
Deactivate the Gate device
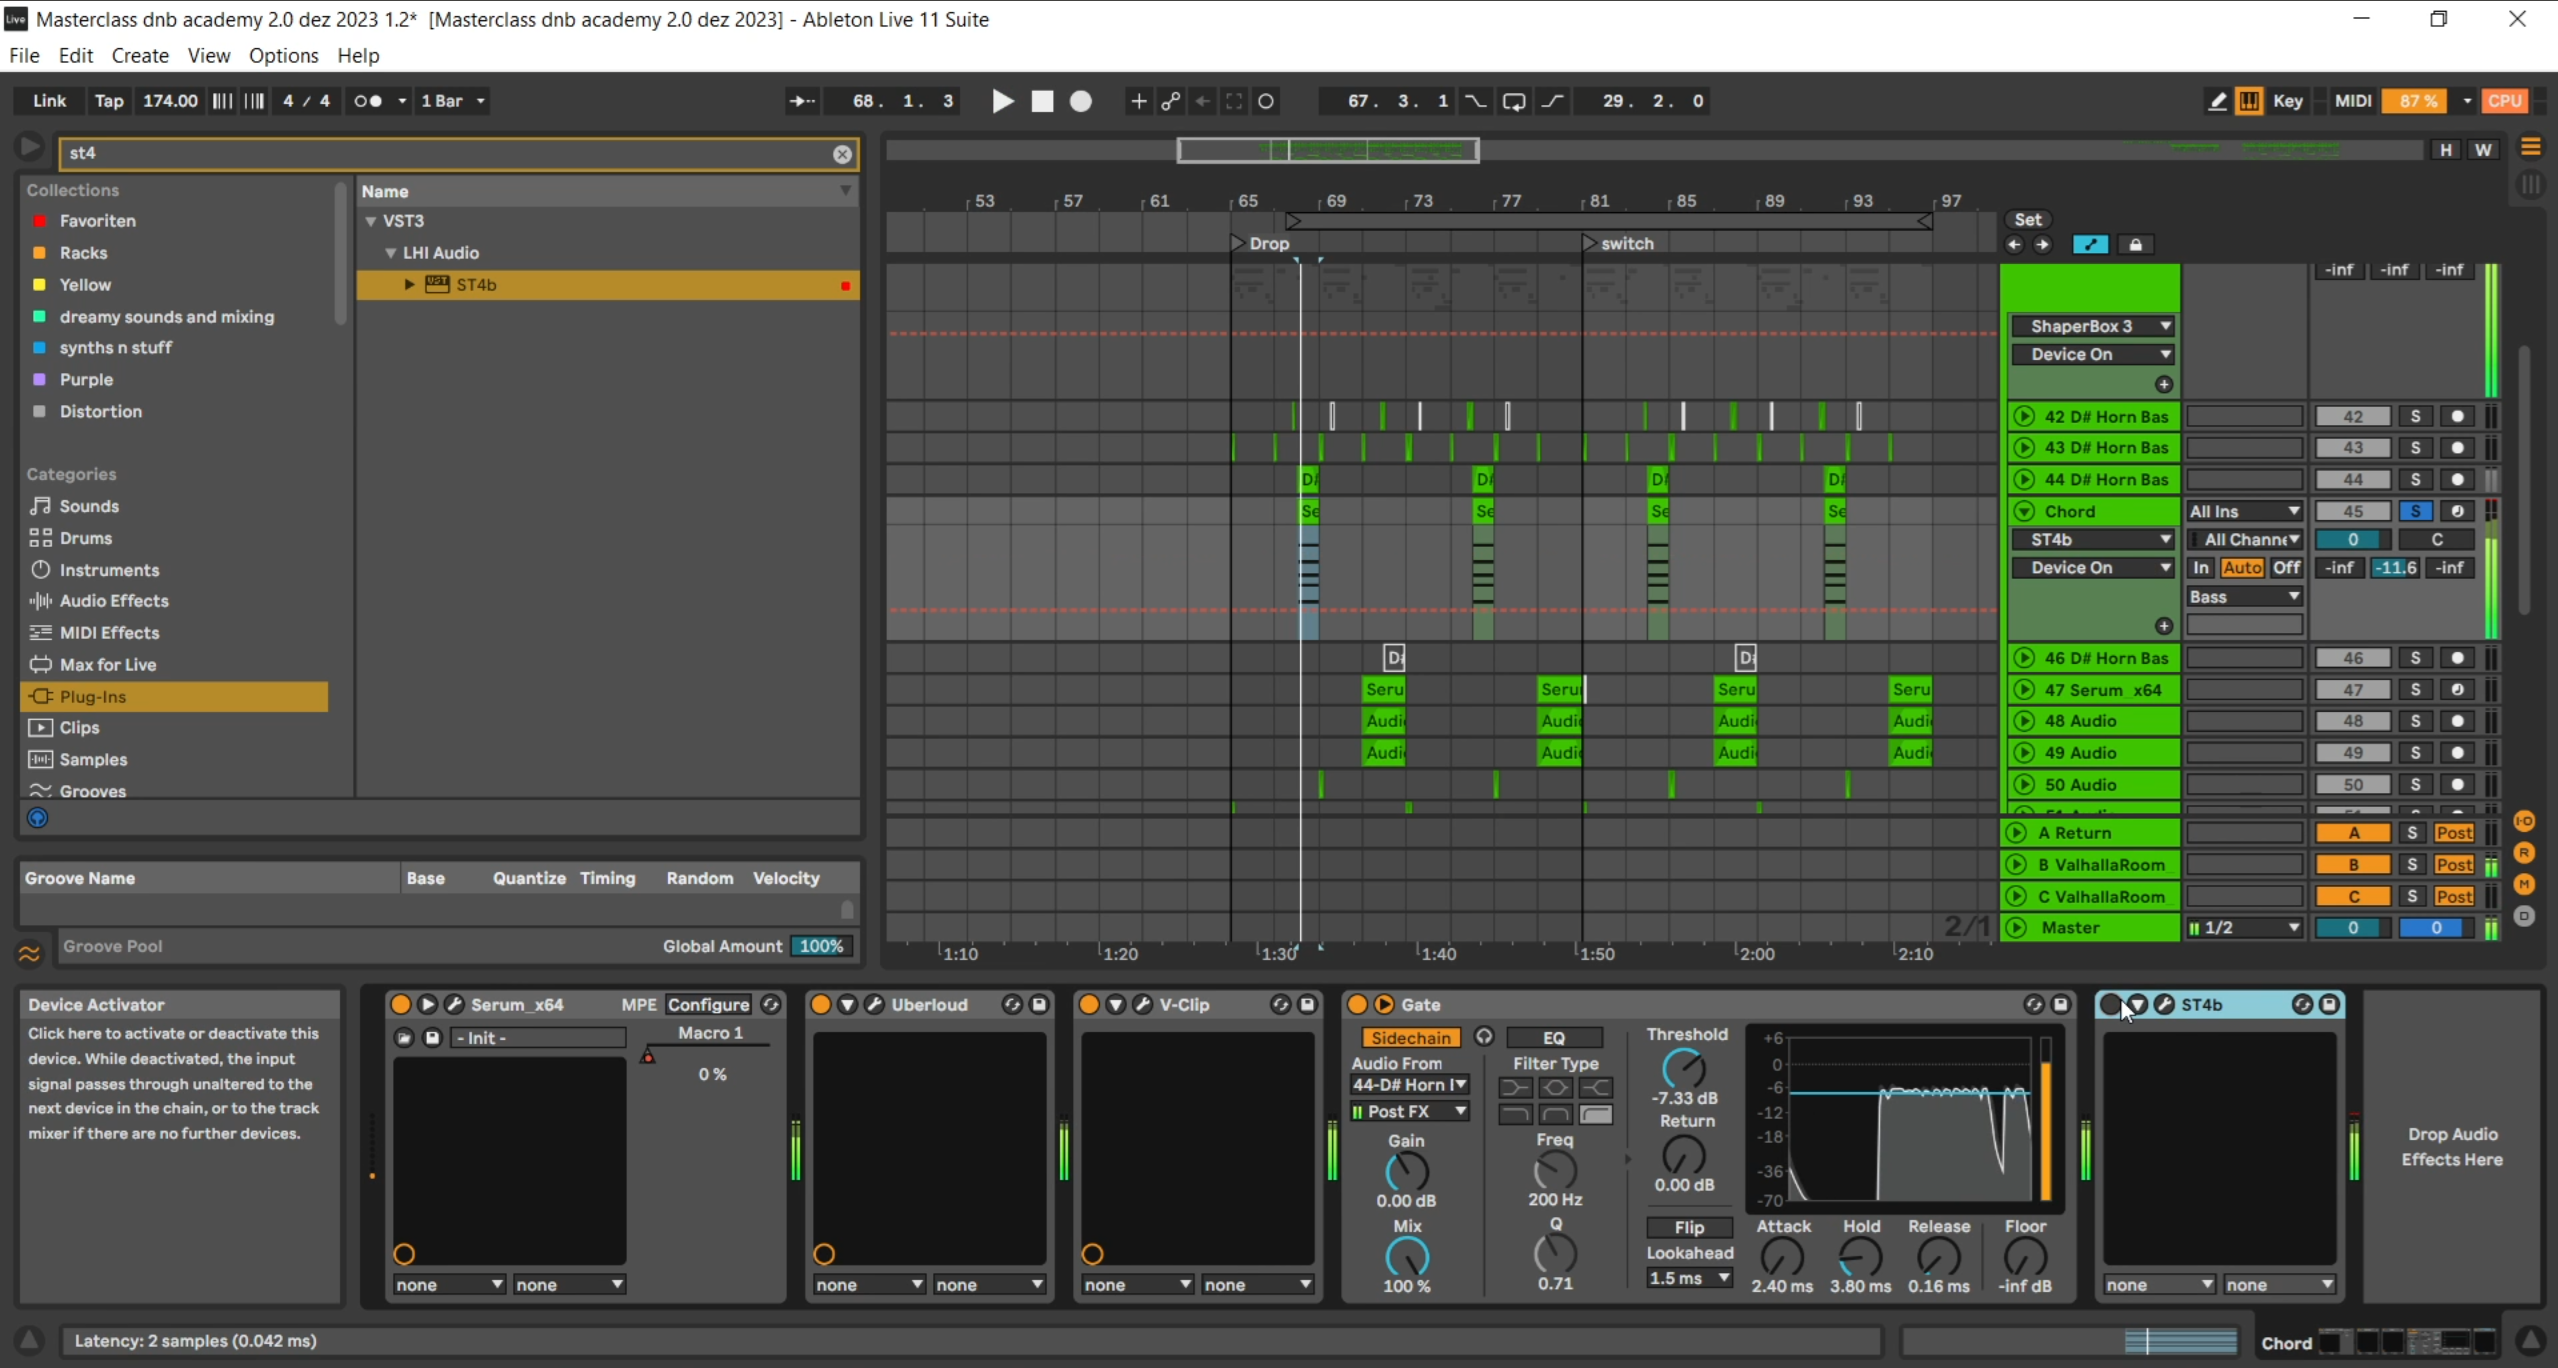[1358, 1004]
